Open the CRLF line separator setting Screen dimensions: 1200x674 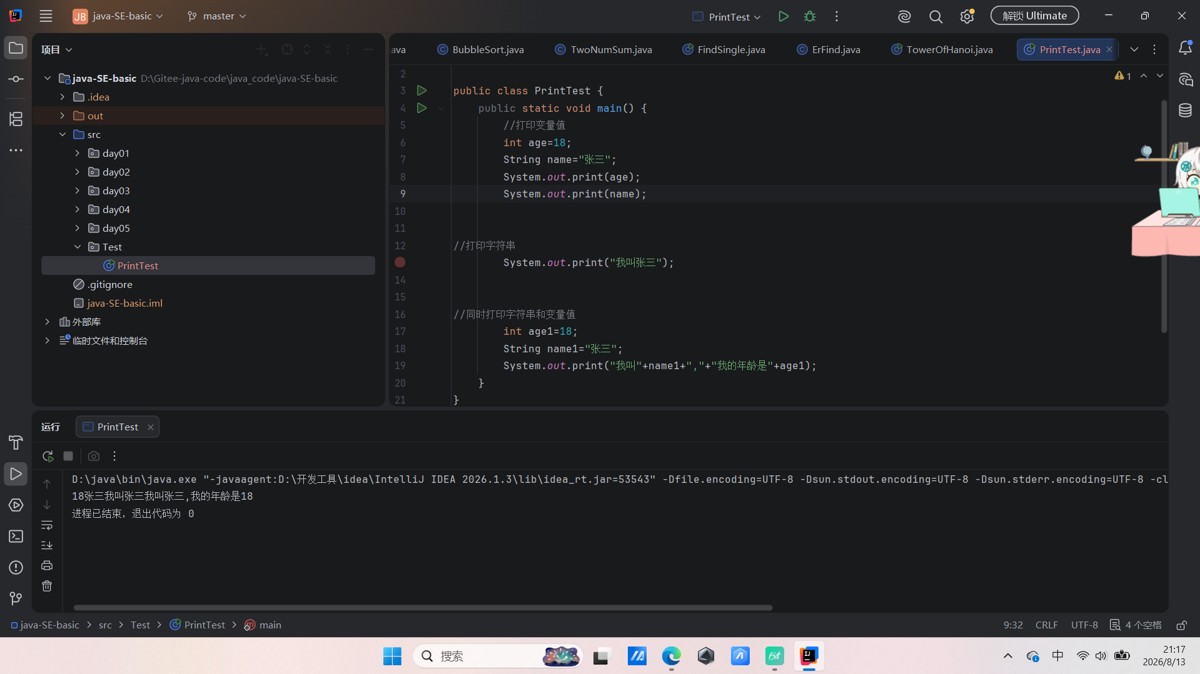(1046, 625)
